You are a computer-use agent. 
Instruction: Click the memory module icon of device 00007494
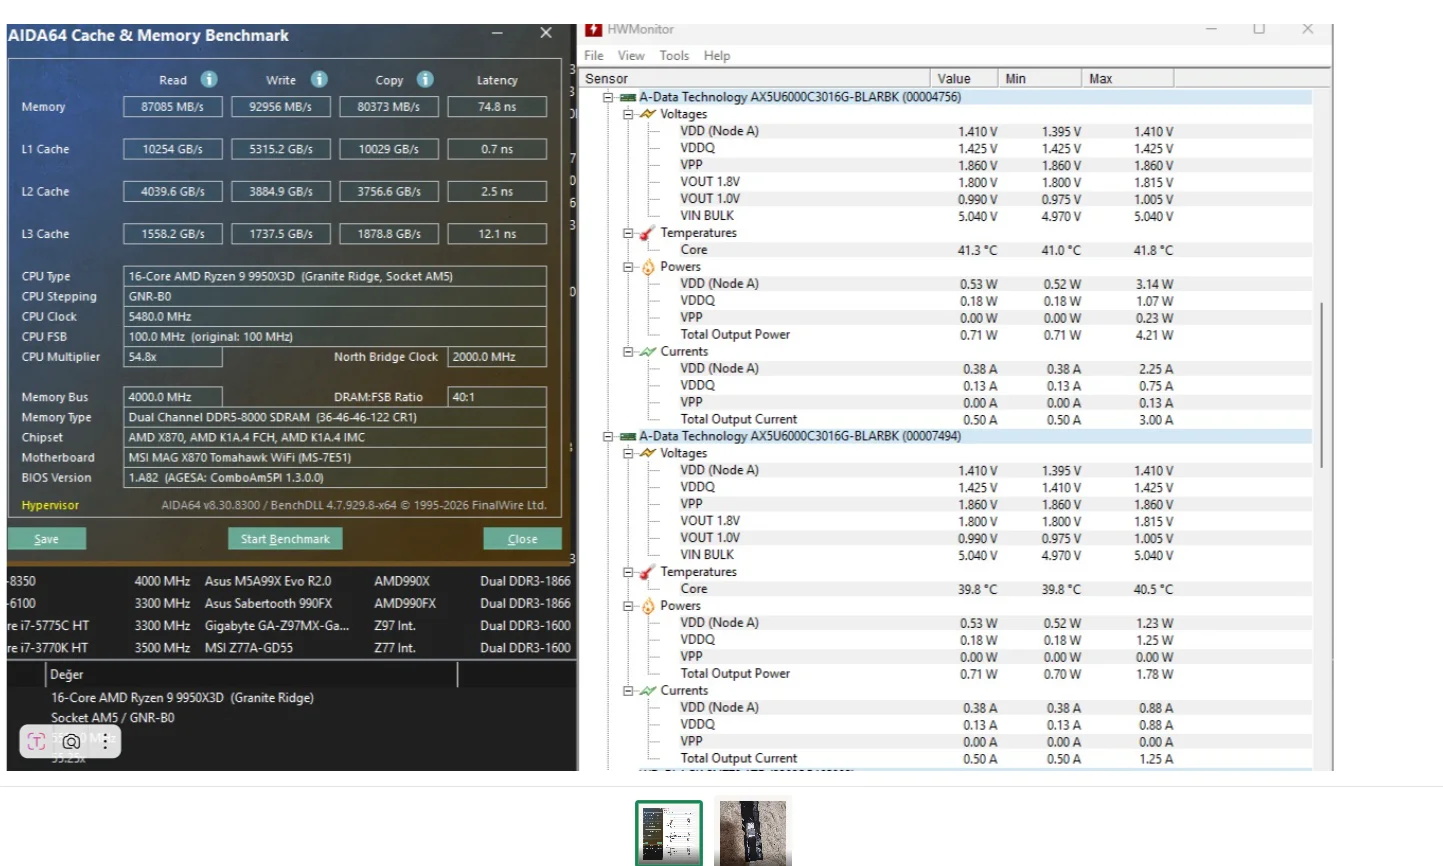click(628, 436)
